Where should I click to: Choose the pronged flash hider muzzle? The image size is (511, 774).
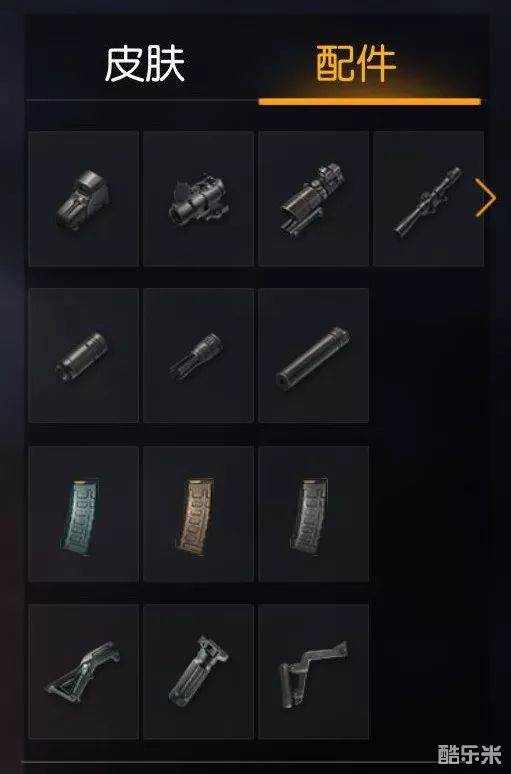tap(198, 355)
